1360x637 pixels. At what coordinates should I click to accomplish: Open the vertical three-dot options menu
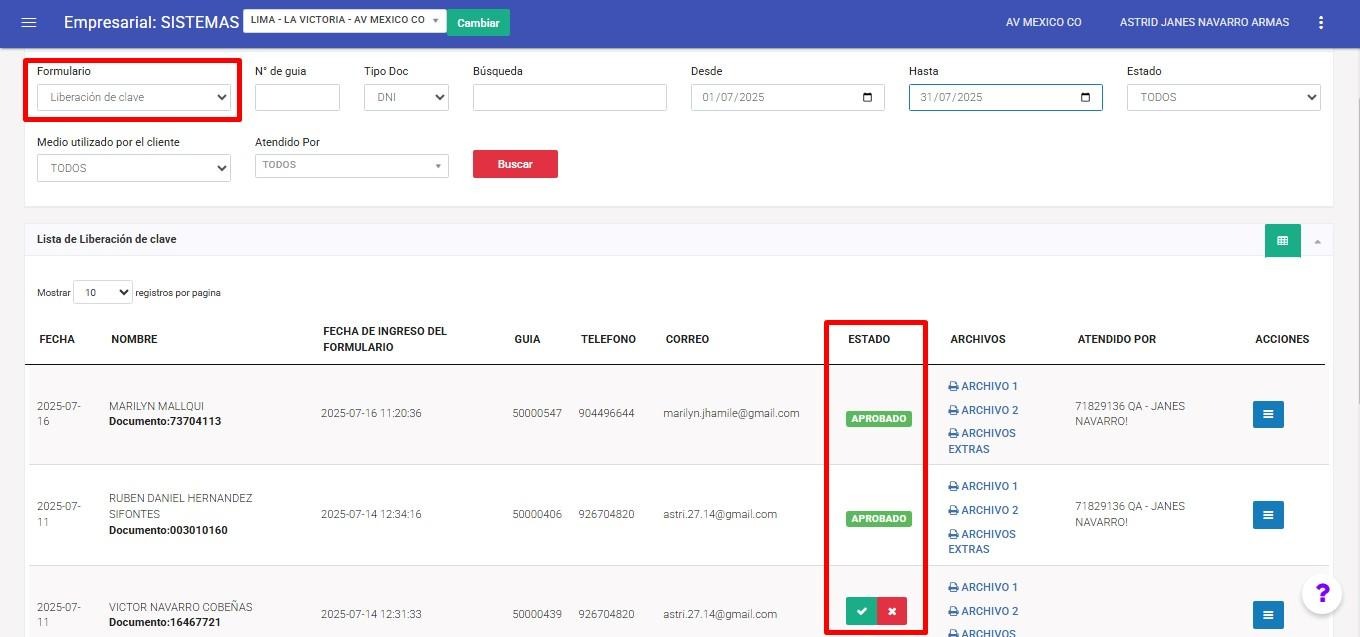pyautogui.click(x=1321, y=23)
